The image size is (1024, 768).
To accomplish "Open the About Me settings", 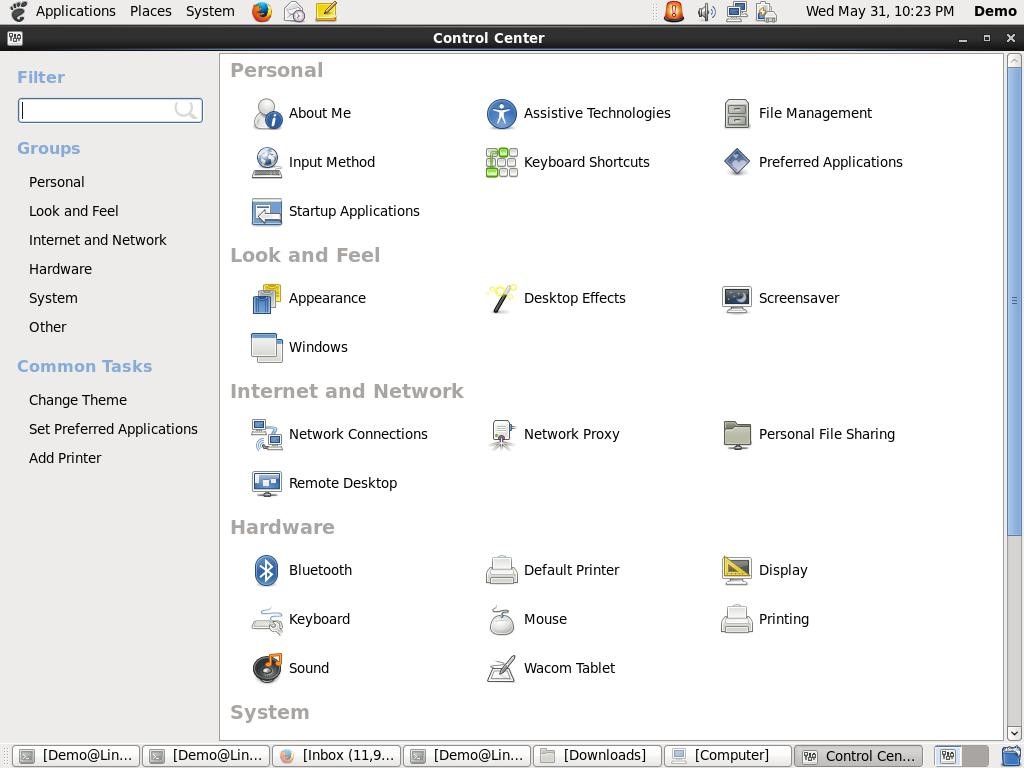I will (320, 113).
